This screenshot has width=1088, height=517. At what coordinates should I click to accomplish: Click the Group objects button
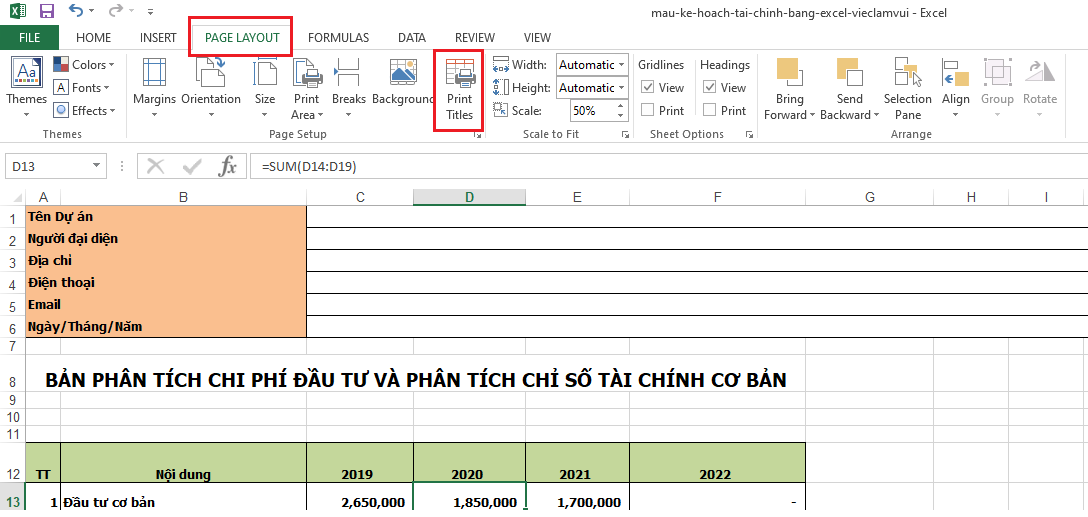tap(997, 87)
